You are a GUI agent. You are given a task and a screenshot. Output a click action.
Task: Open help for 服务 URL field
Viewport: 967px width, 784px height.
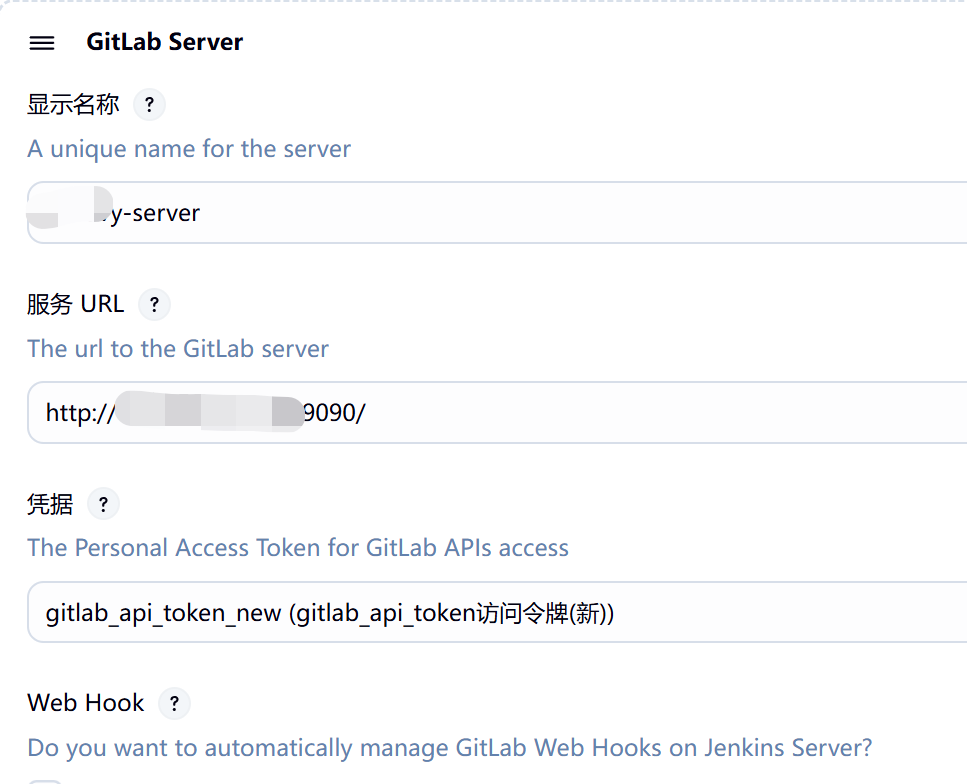coord(154,305)
